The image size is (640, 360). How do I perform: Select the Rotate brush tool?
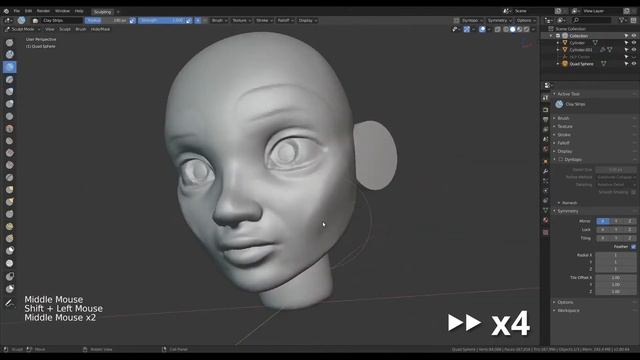(10, 238)
